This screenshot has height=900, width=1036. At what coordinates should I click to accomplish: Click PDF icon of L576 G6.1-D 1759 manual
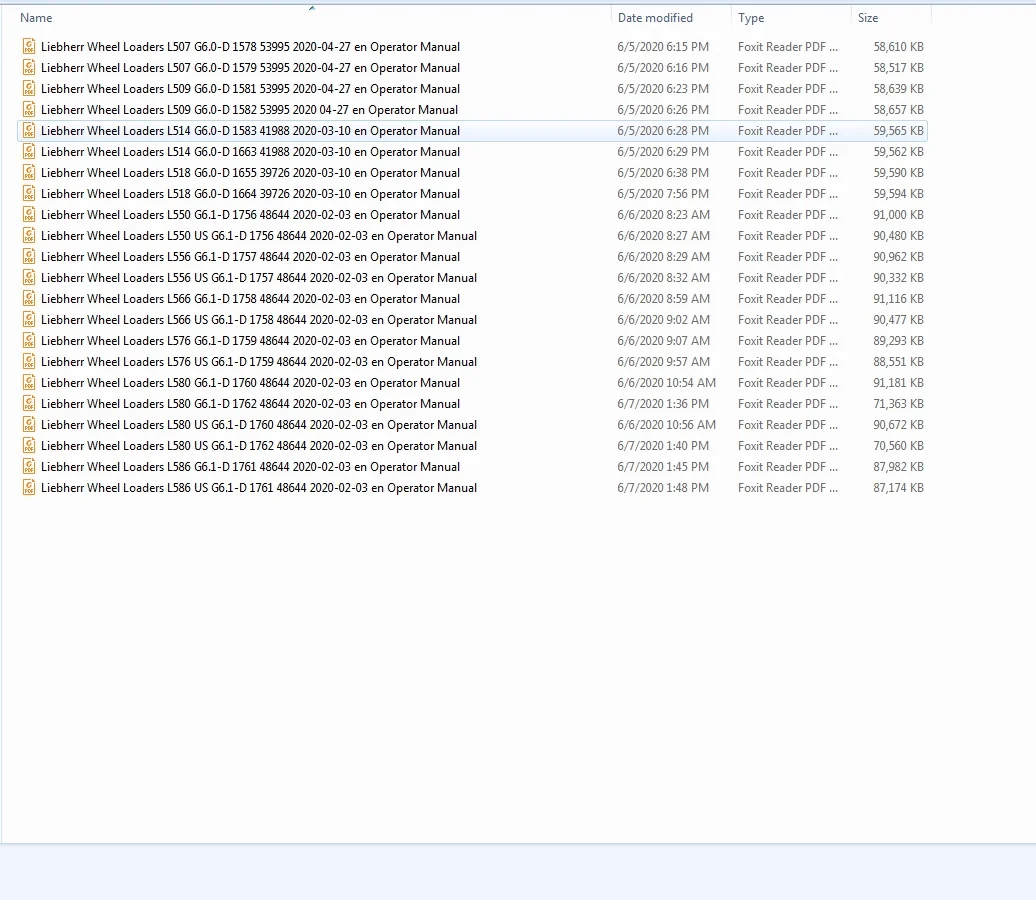[29, 340]
